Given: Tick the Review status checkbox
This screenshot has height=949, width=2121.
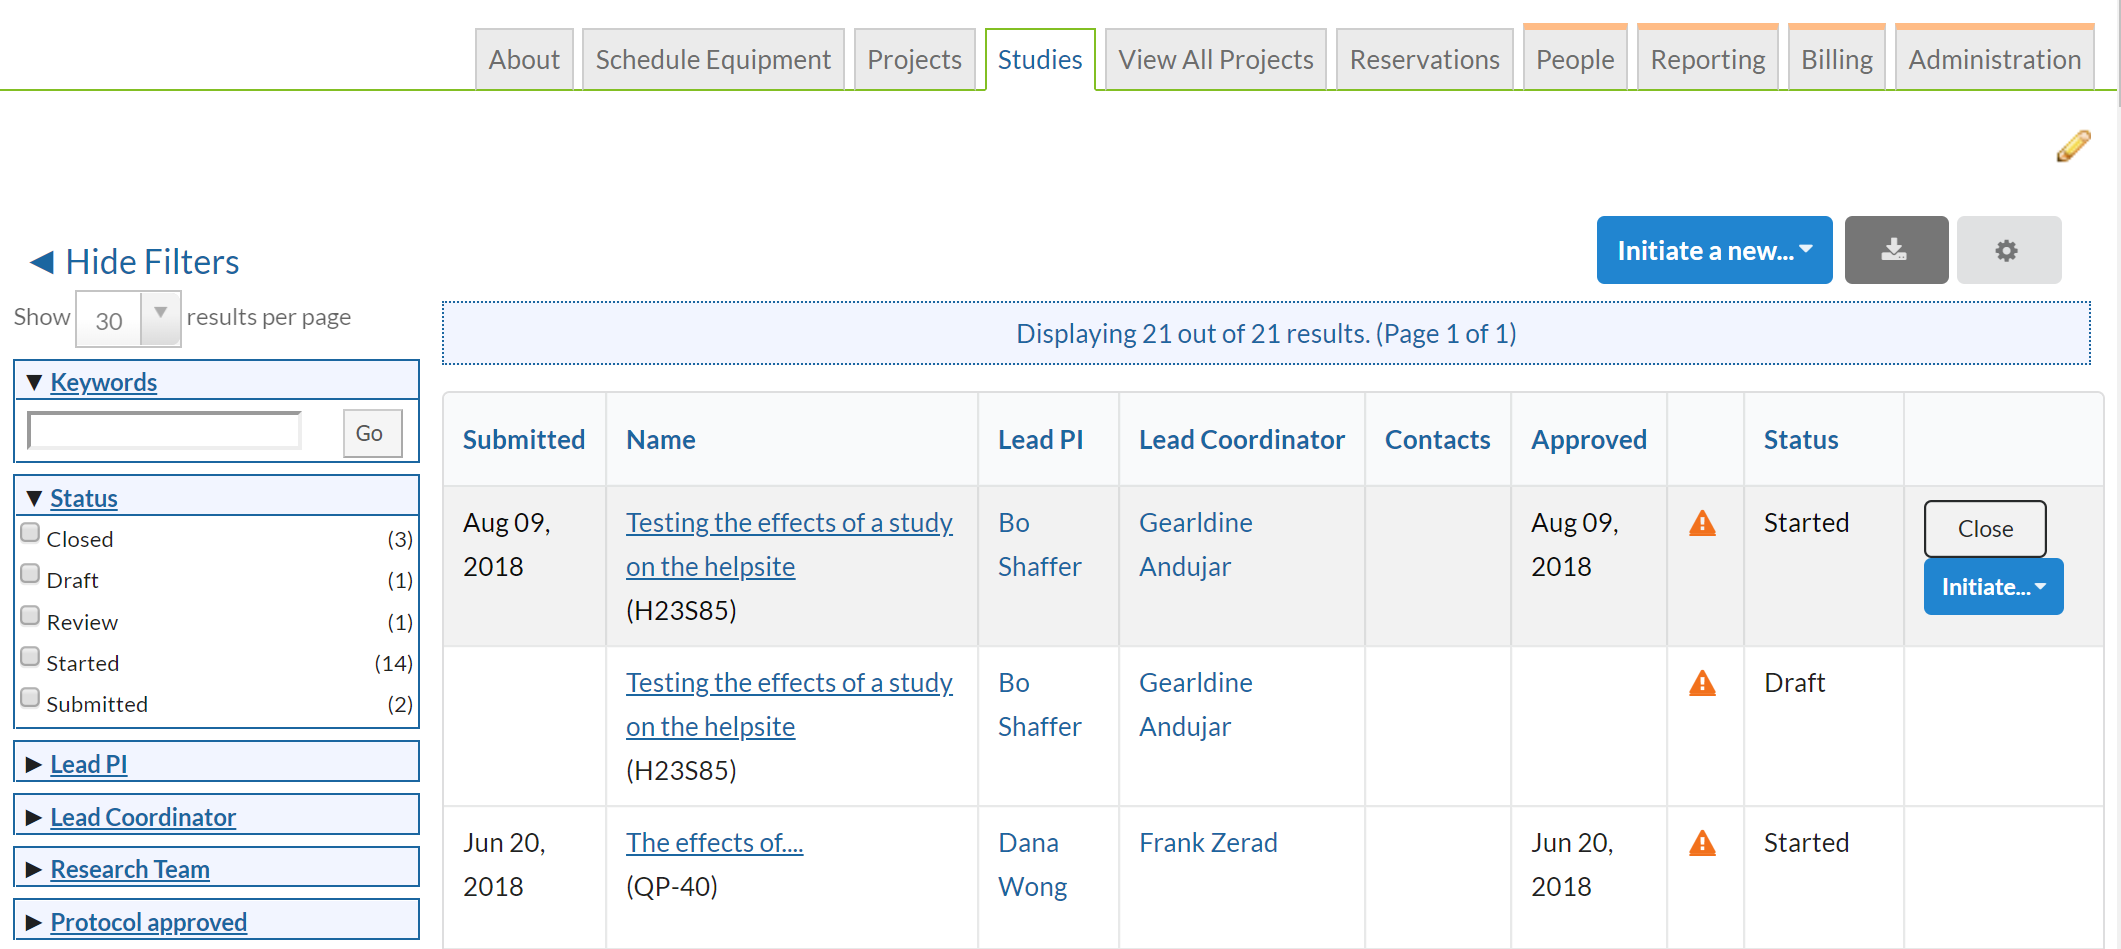Looking at the screenshot, I should pyautogui.click(x=31, y=616).
